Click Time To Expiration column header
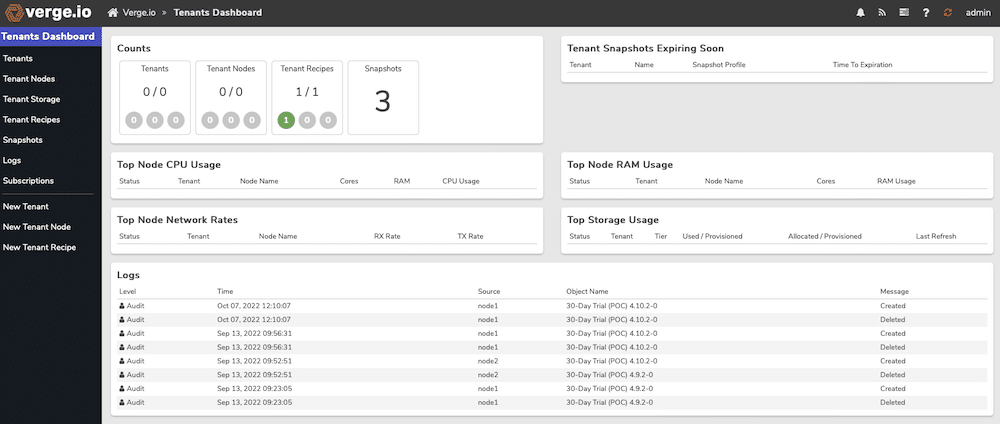The width and height of the screenshot is (1000, 424). pos(862,65)
